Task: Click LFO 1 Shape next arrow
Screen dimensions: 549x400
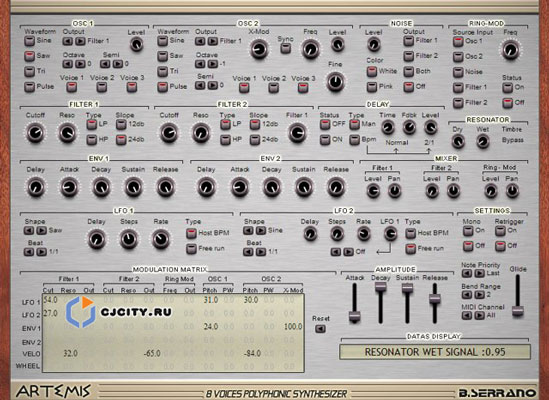Action: pos(42,230)
